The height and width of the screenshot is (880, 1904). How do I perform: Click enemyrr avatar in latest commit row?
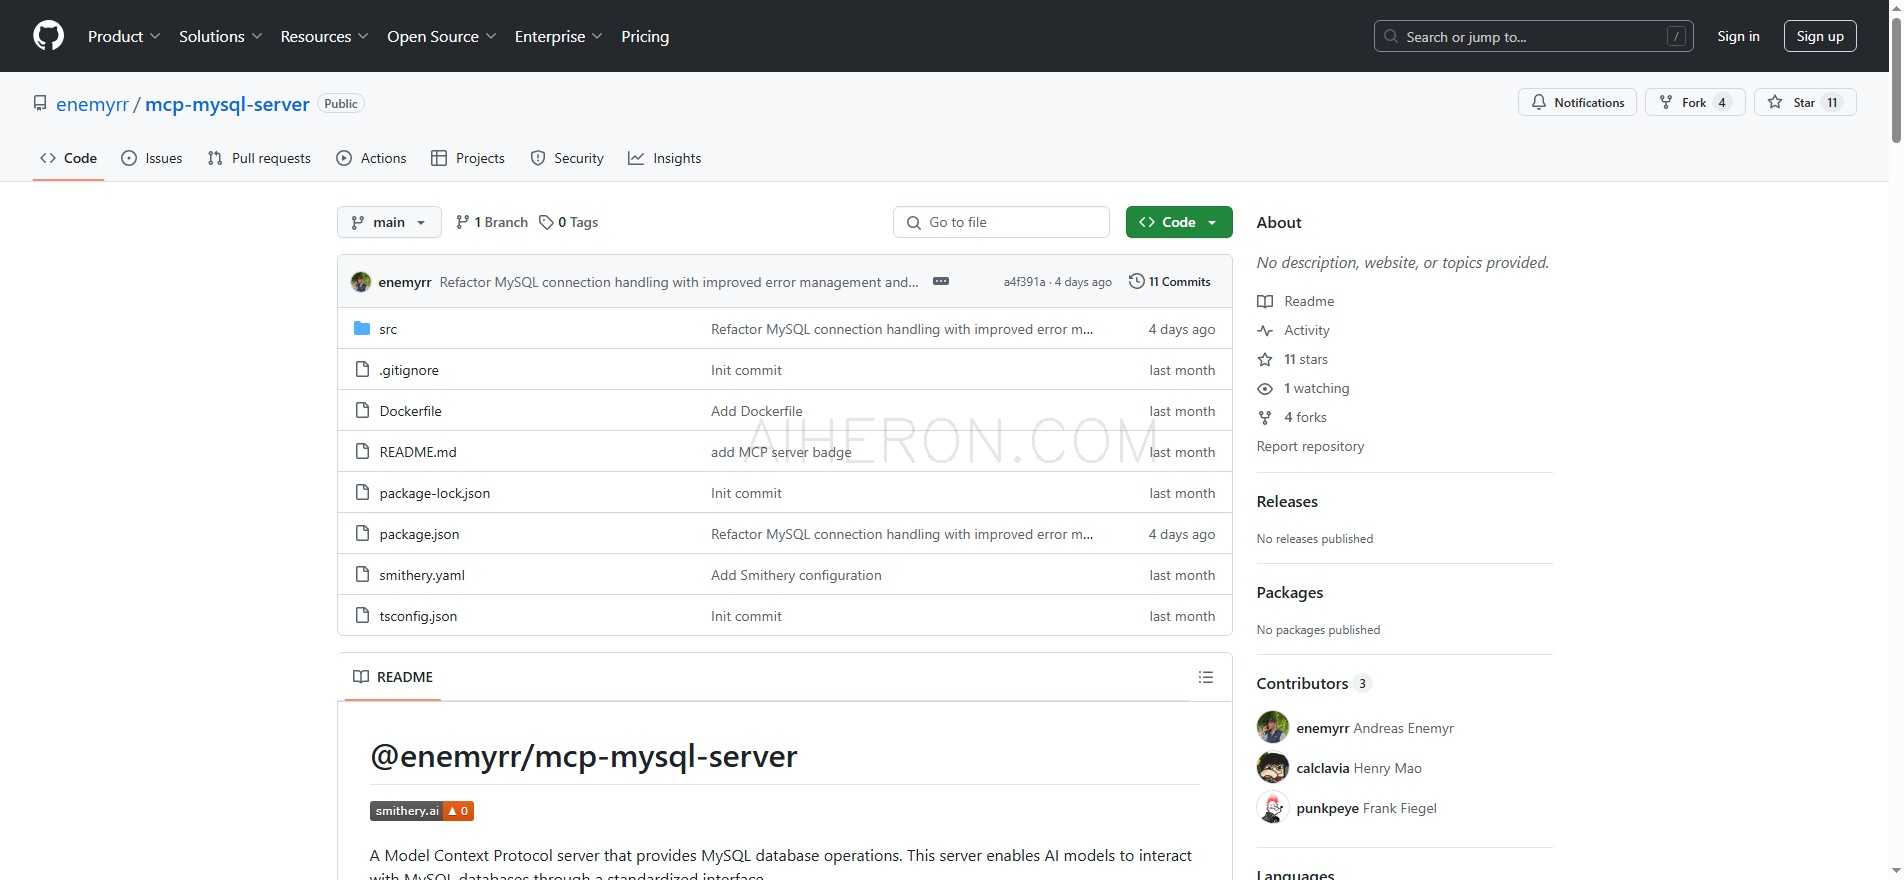click(361, 282)
